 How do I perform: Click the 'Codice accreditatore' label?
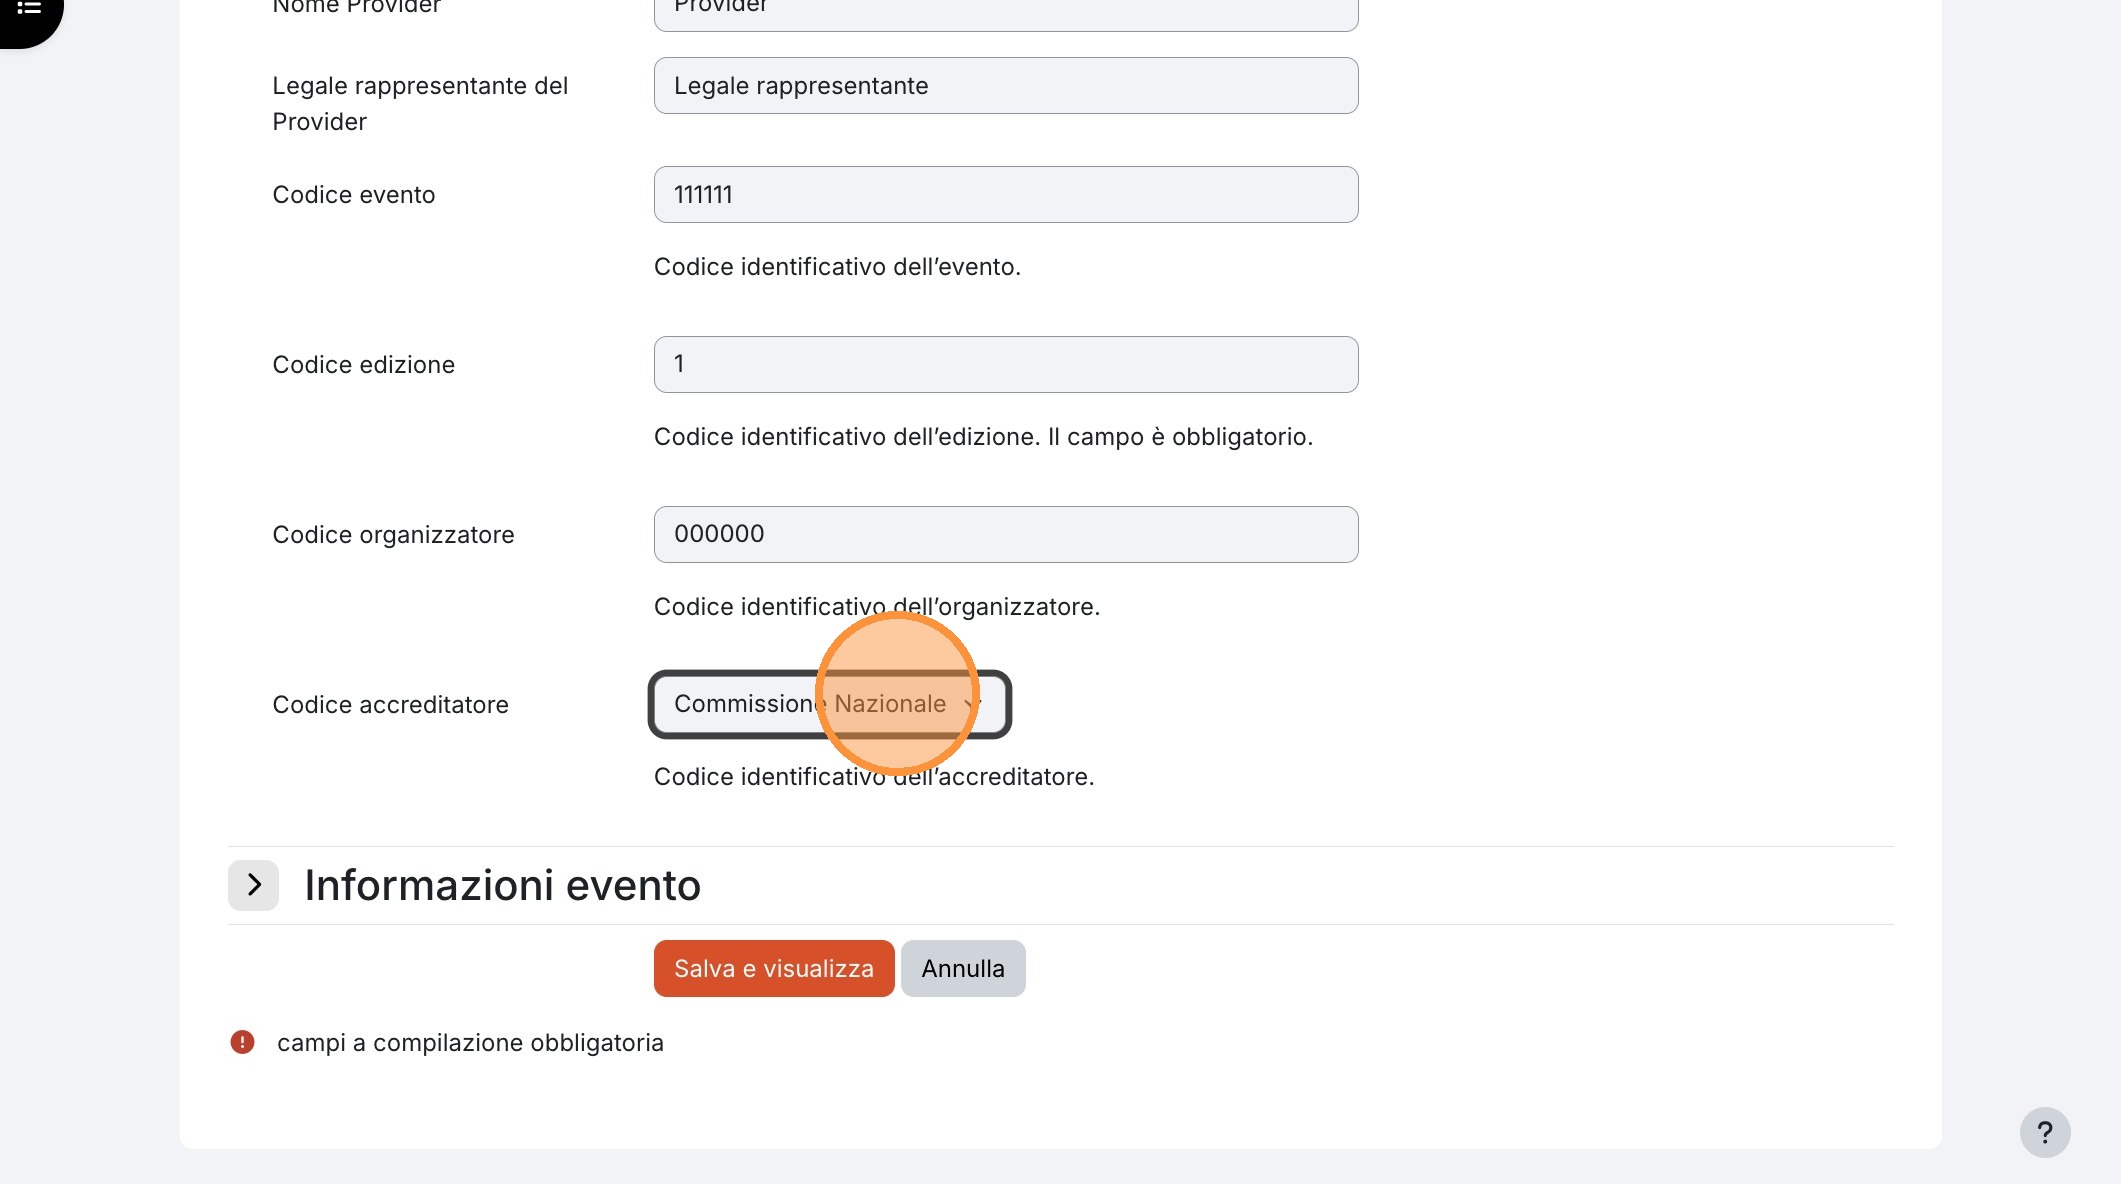[x=390, y=705]
